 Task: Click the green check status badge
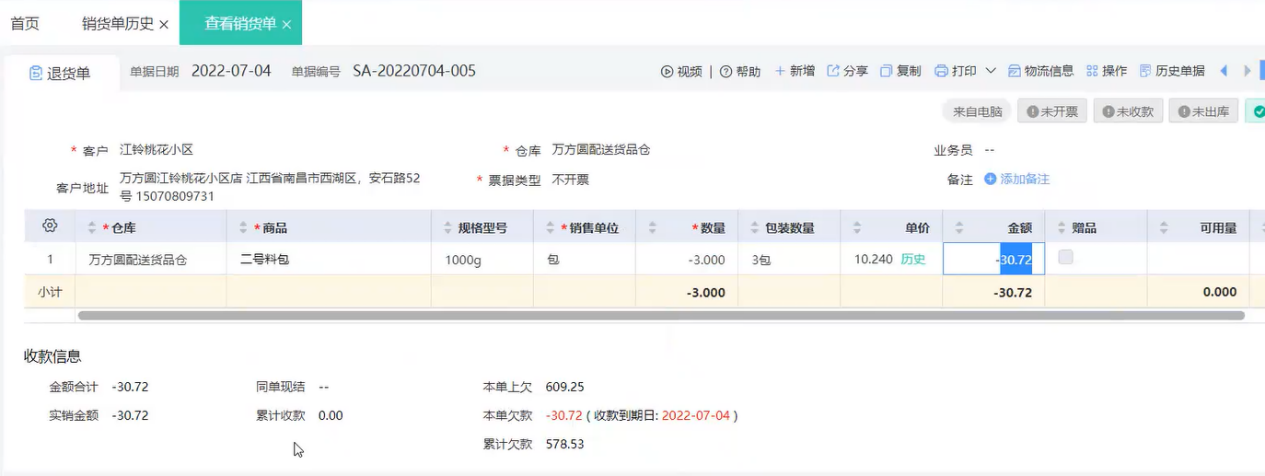point(1255,112)
